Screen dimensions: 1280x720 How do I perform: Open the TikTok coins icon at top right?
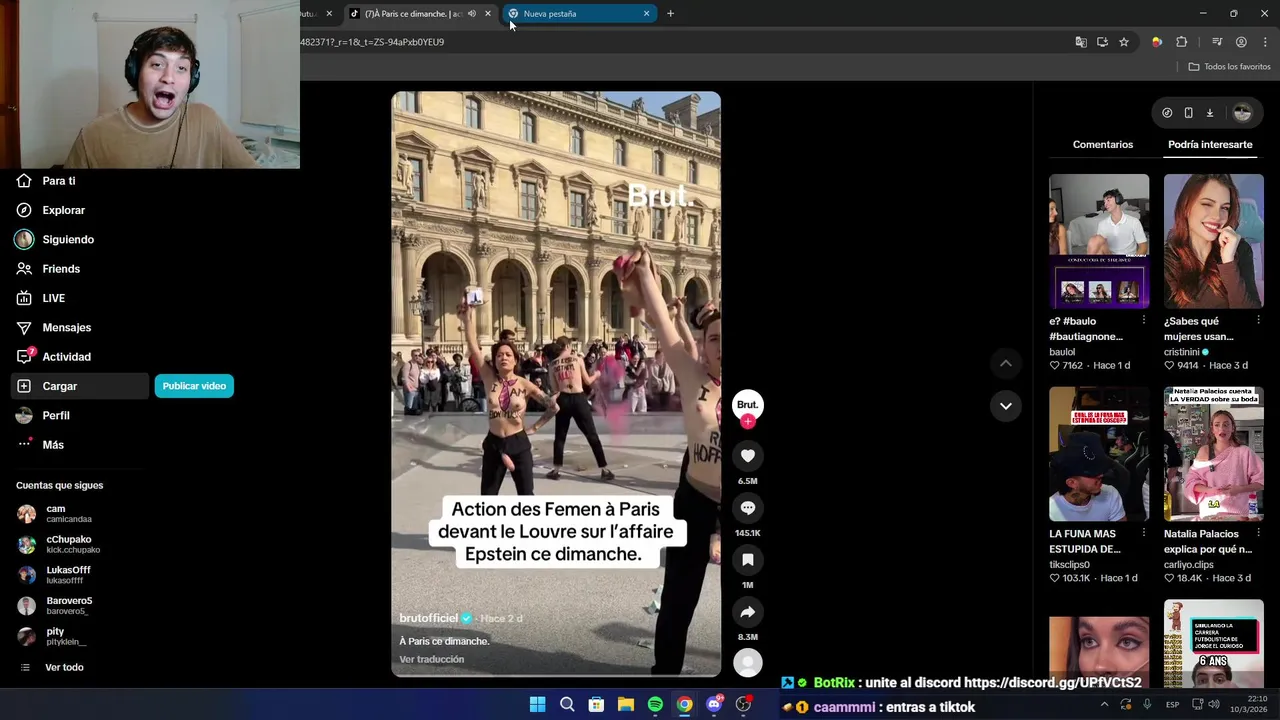1167,113
